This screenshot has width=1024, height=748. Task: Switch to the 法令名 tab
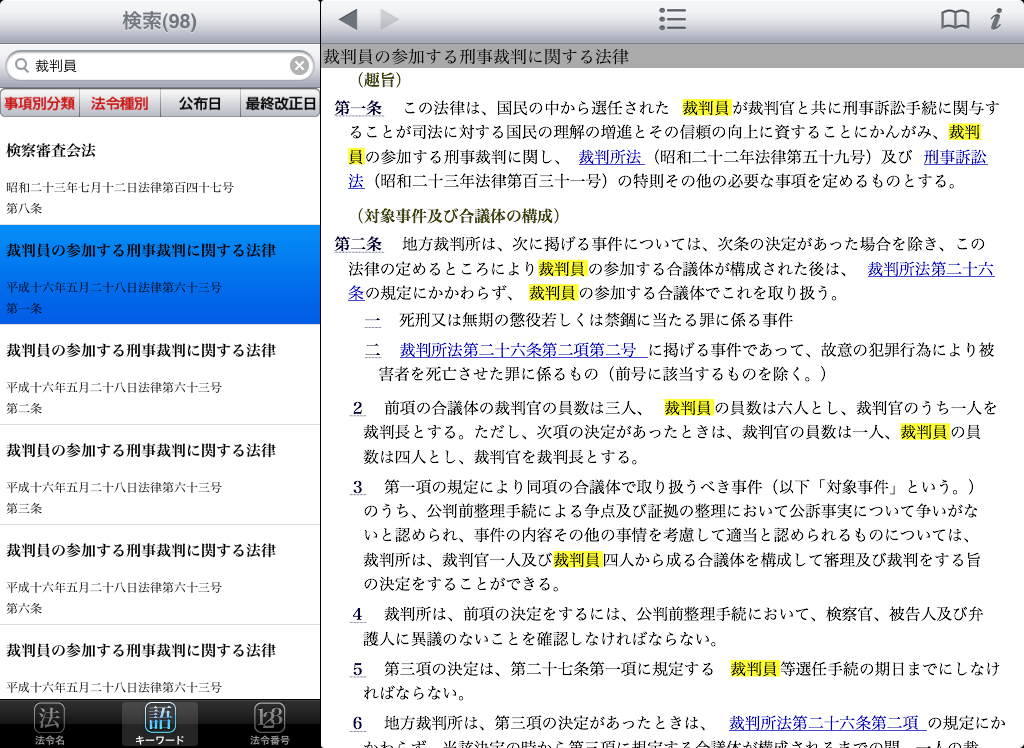[x=50, y=724]
